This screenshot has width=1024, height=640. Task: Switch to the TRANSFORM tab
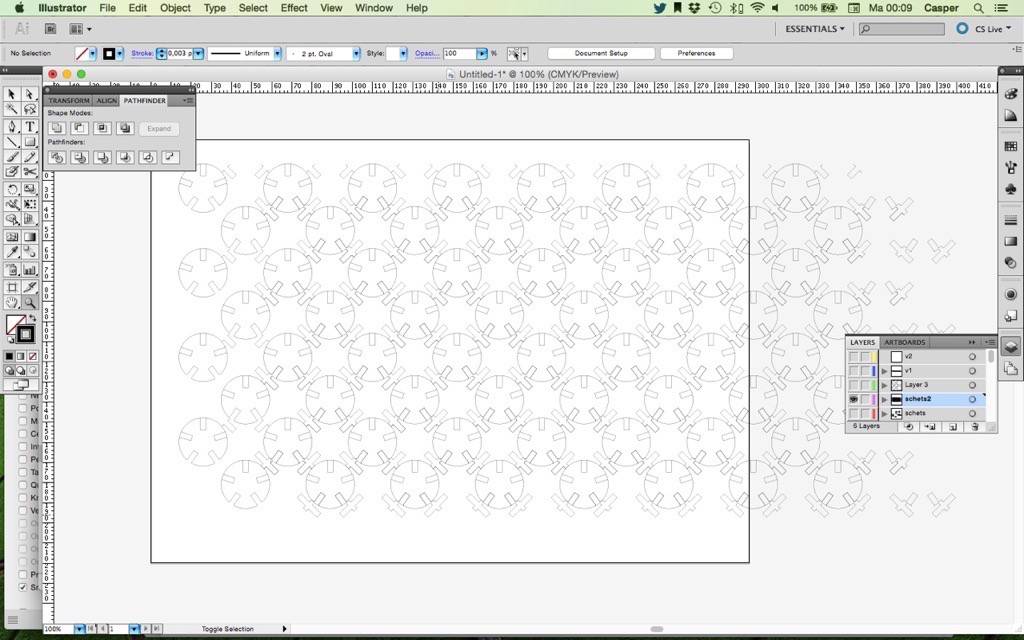tap(69, 101)
